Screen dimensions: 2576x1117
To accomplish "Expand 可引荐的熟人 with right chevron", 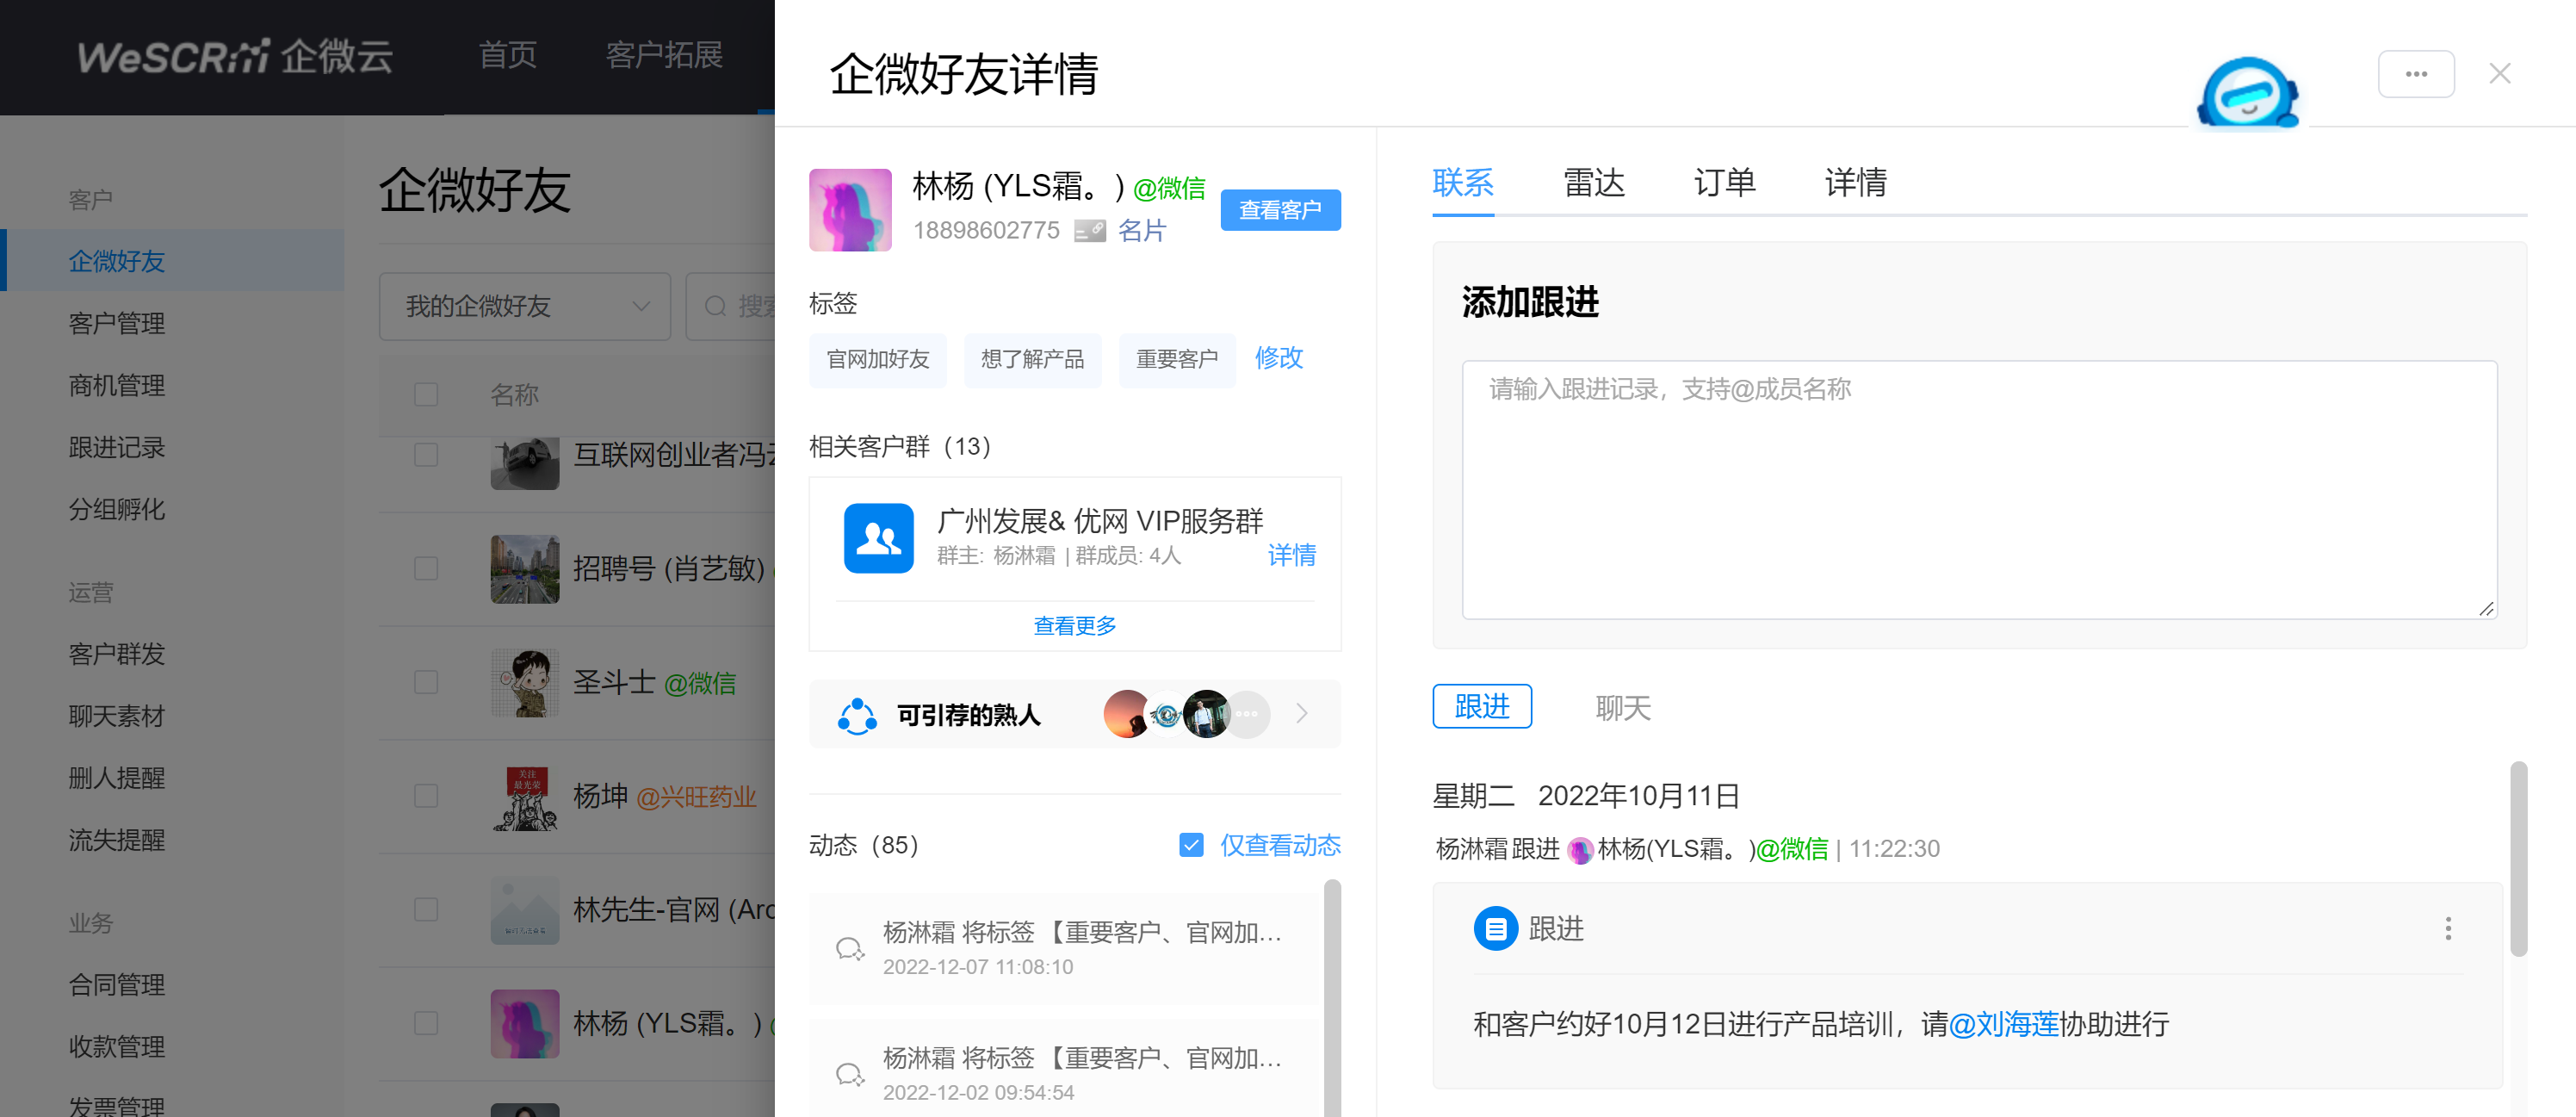I will coord(1301,714).
